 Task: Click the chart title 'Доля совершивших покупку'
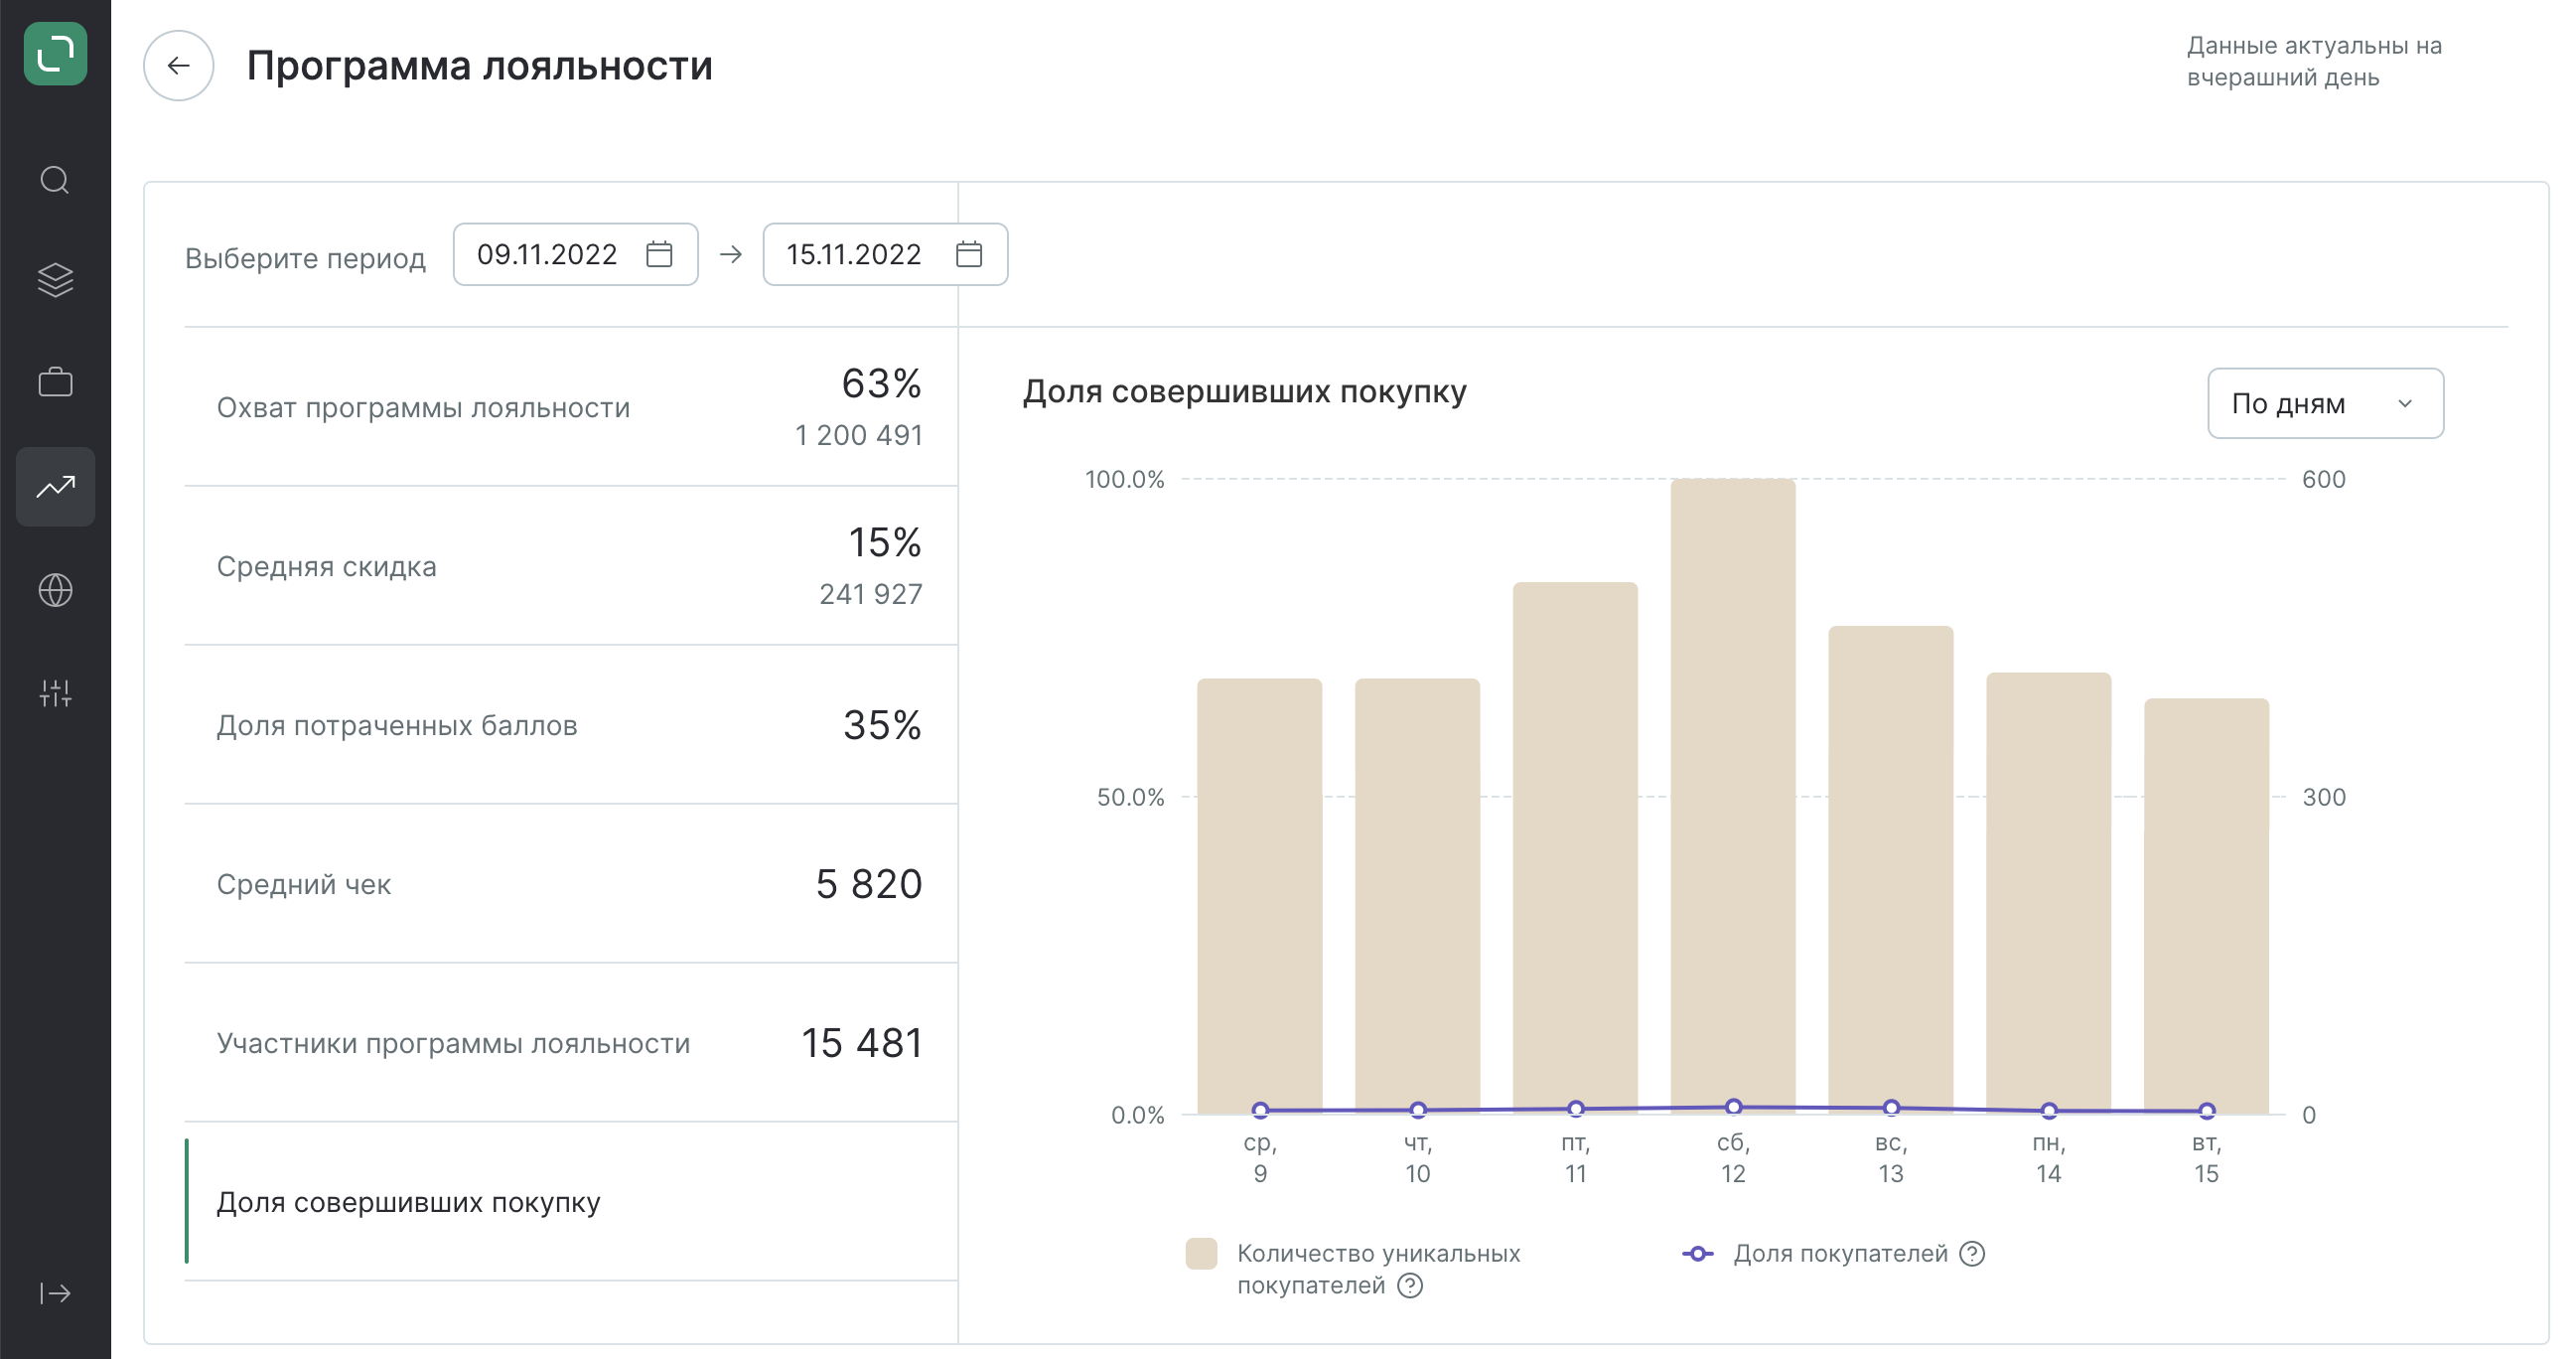point(1244,391)
